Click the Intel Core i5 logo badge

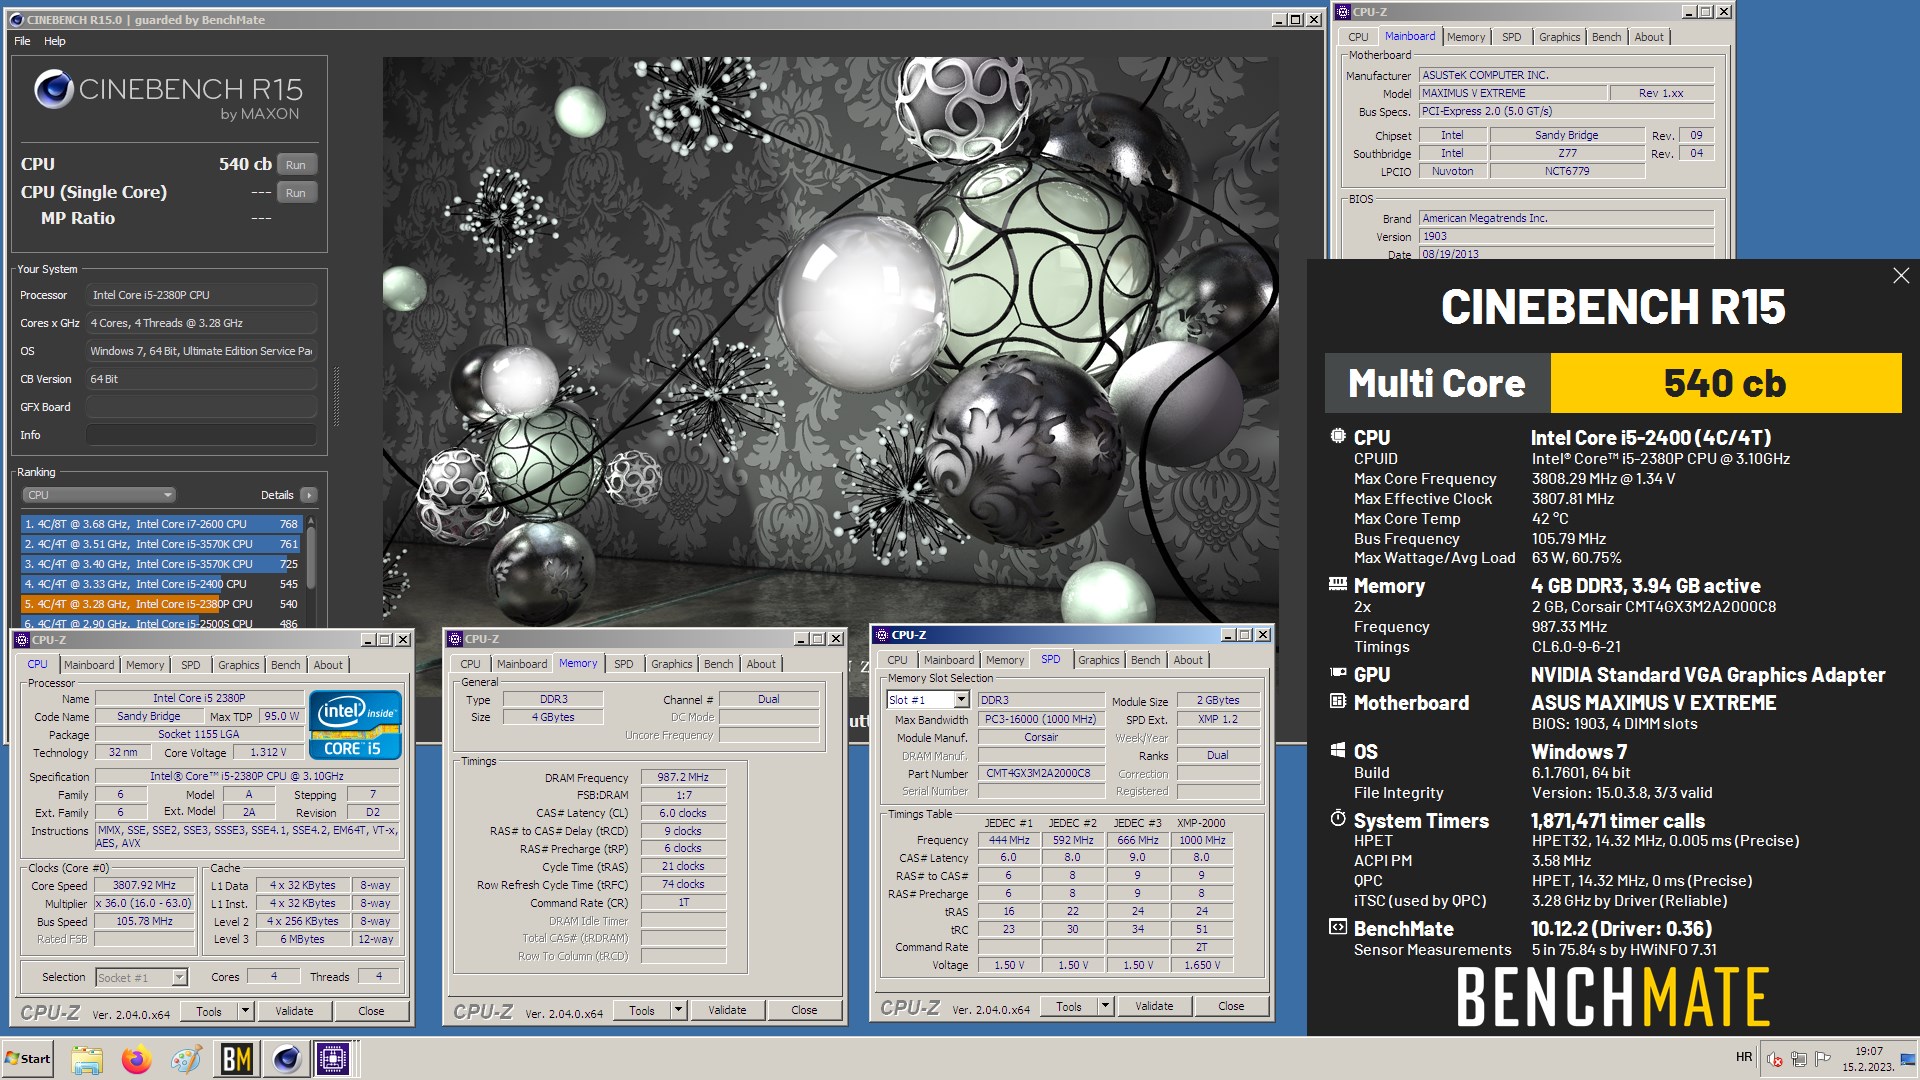pyautogui.click(x=355, y=724)
